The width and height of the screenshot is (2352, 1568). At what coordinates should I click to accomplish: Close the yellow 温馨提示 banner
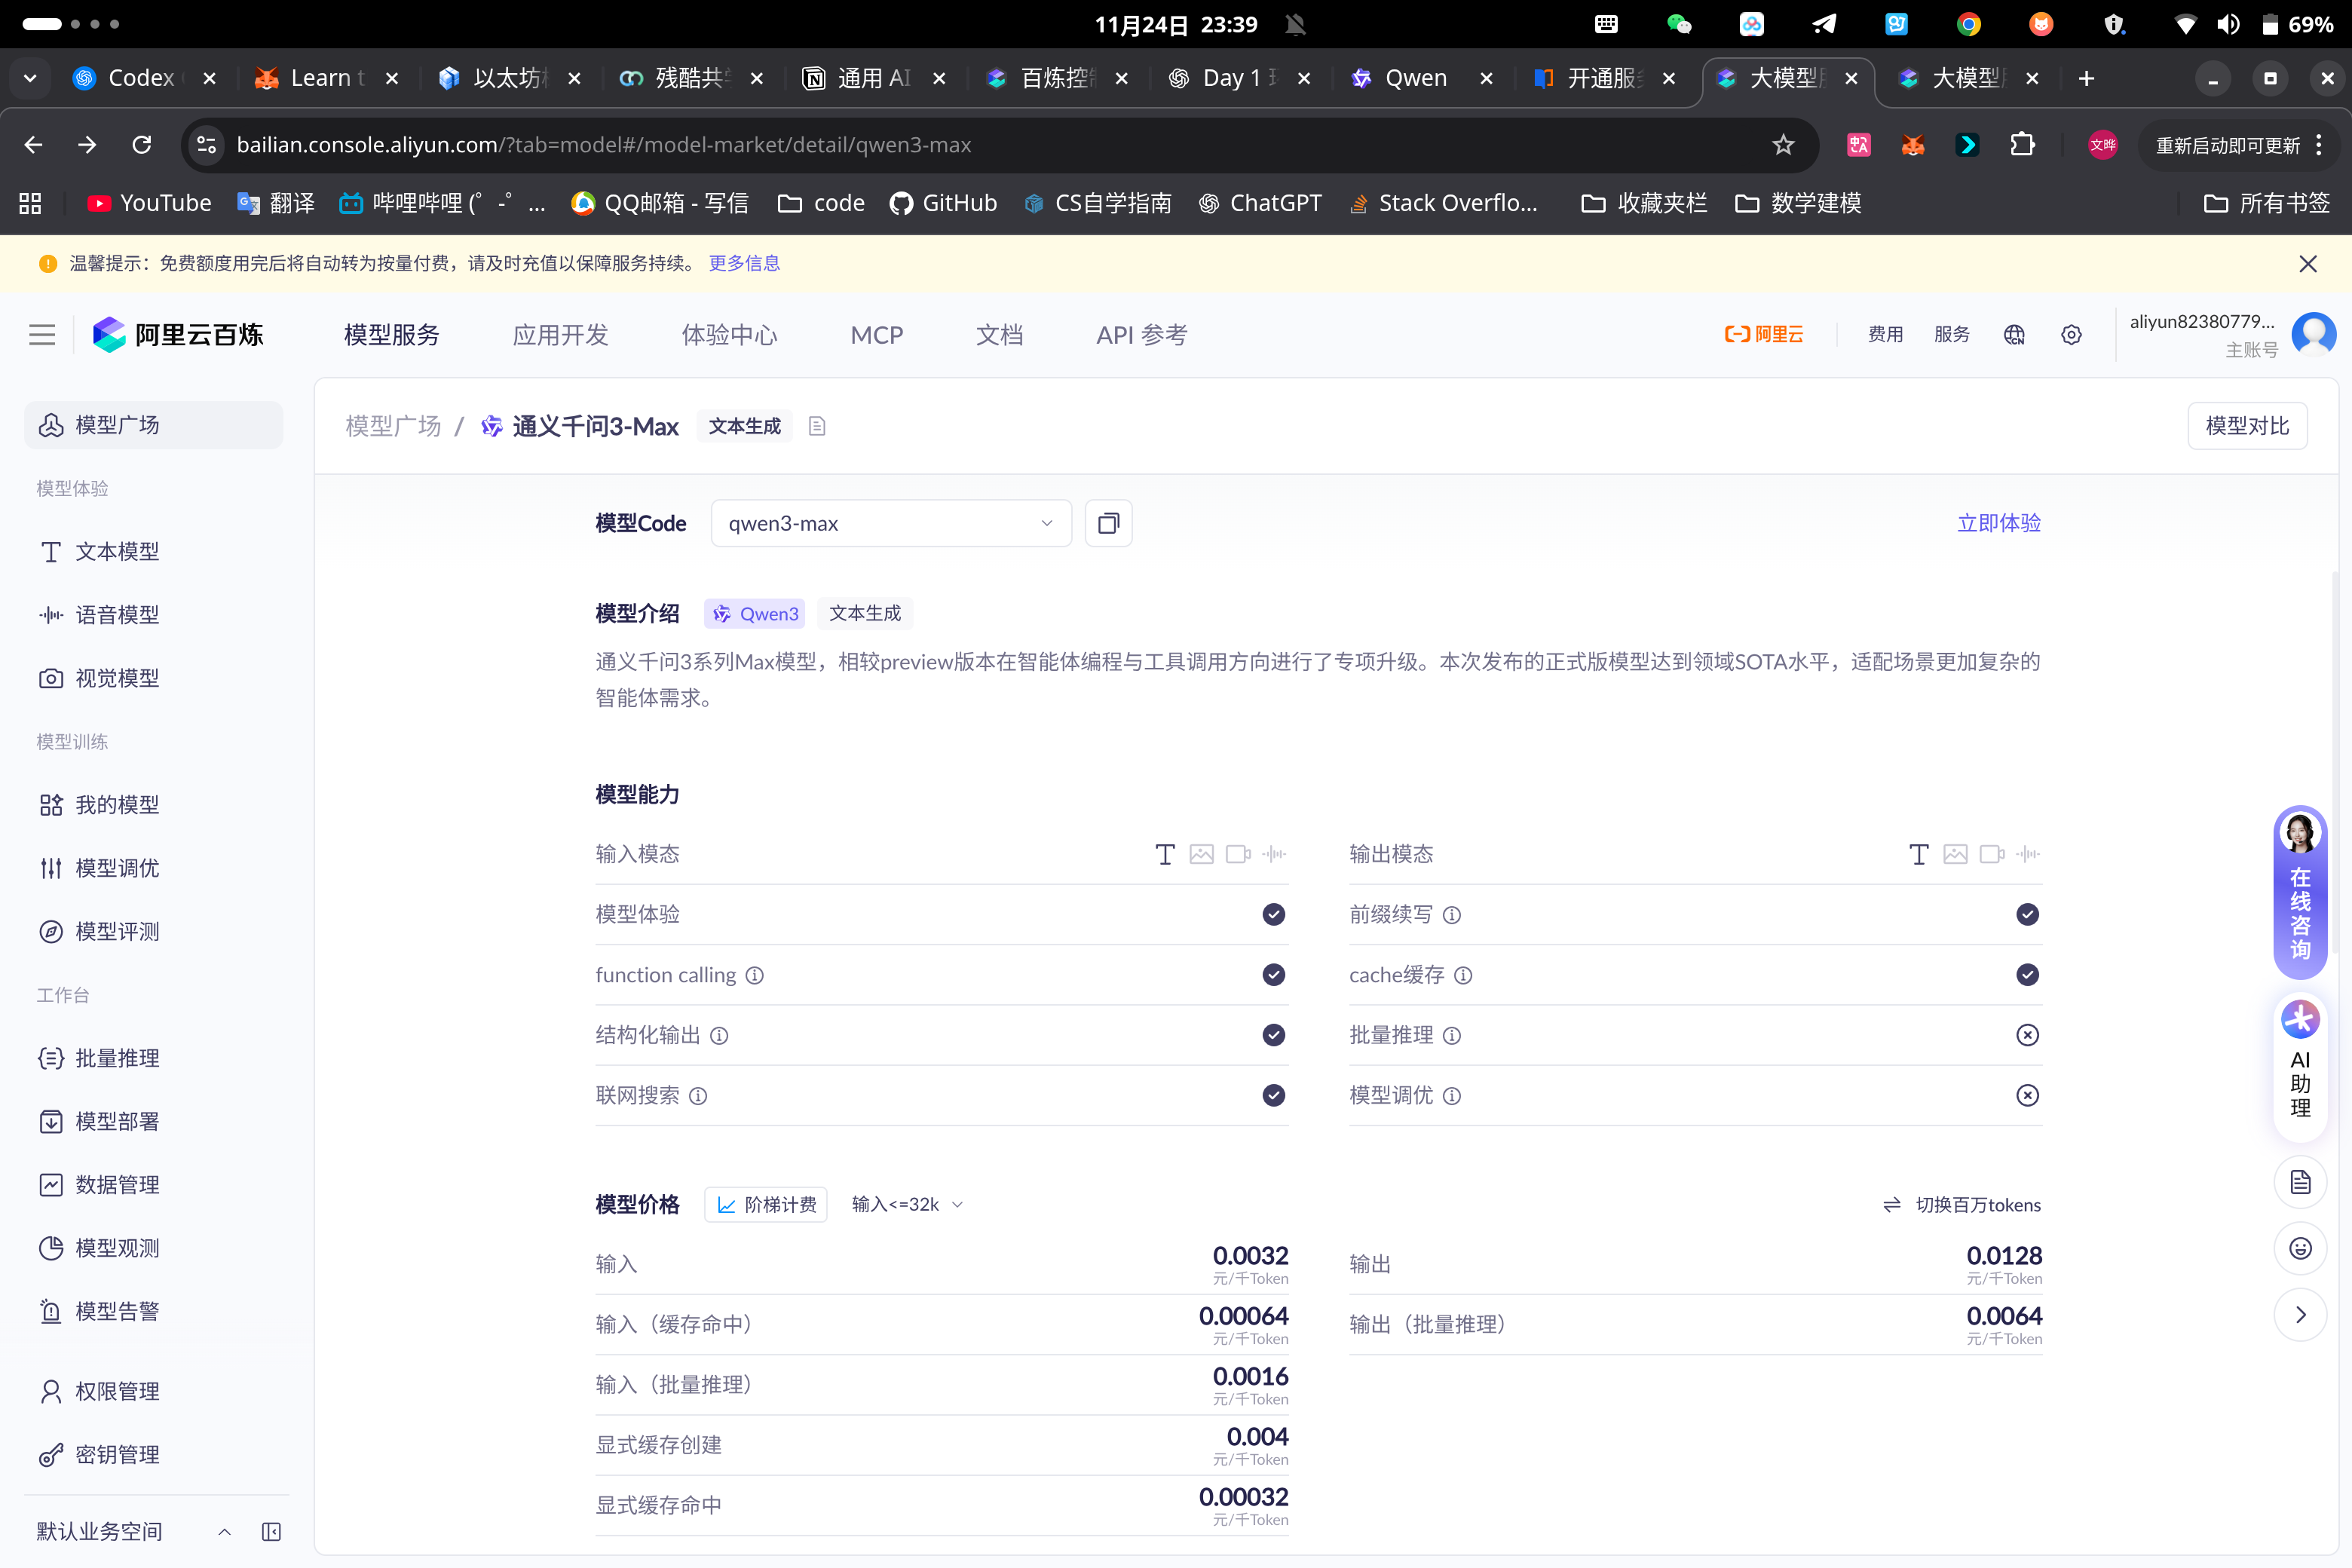2308,264
